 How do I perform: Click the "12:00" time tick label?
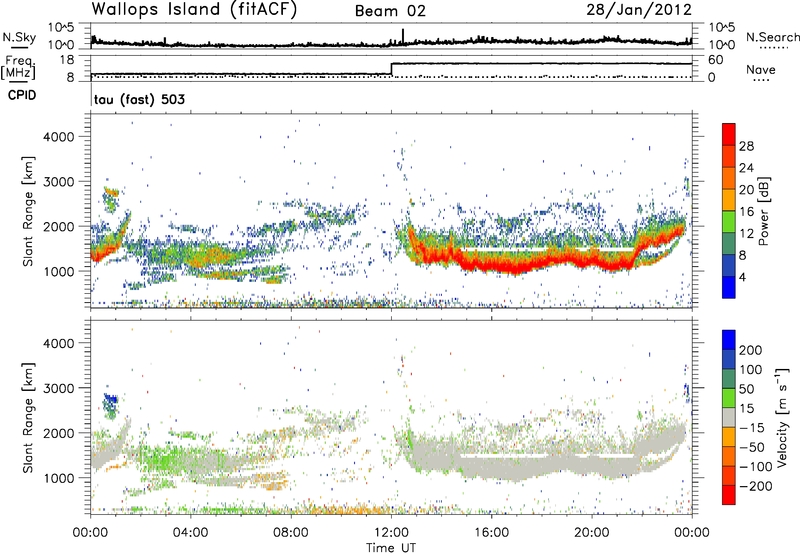tap(391, 533)
